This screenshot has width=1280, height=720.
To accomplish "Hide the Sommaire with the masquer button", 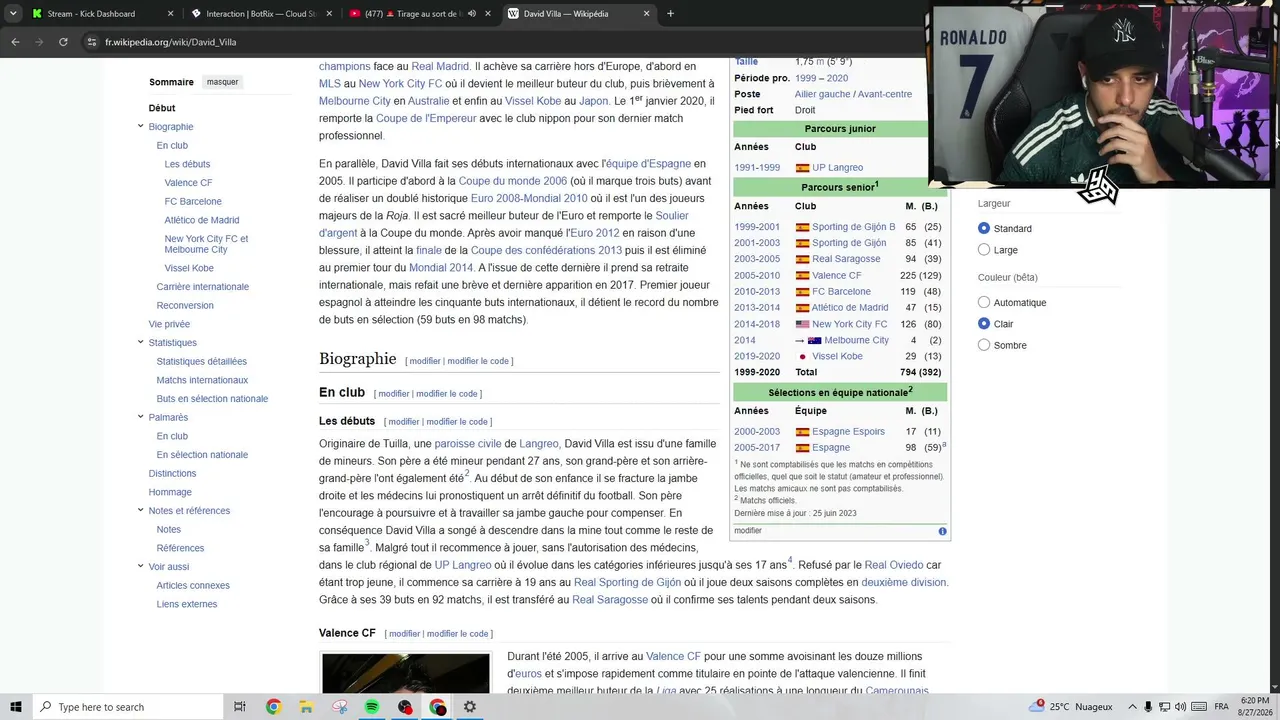I will click(222, 82).
